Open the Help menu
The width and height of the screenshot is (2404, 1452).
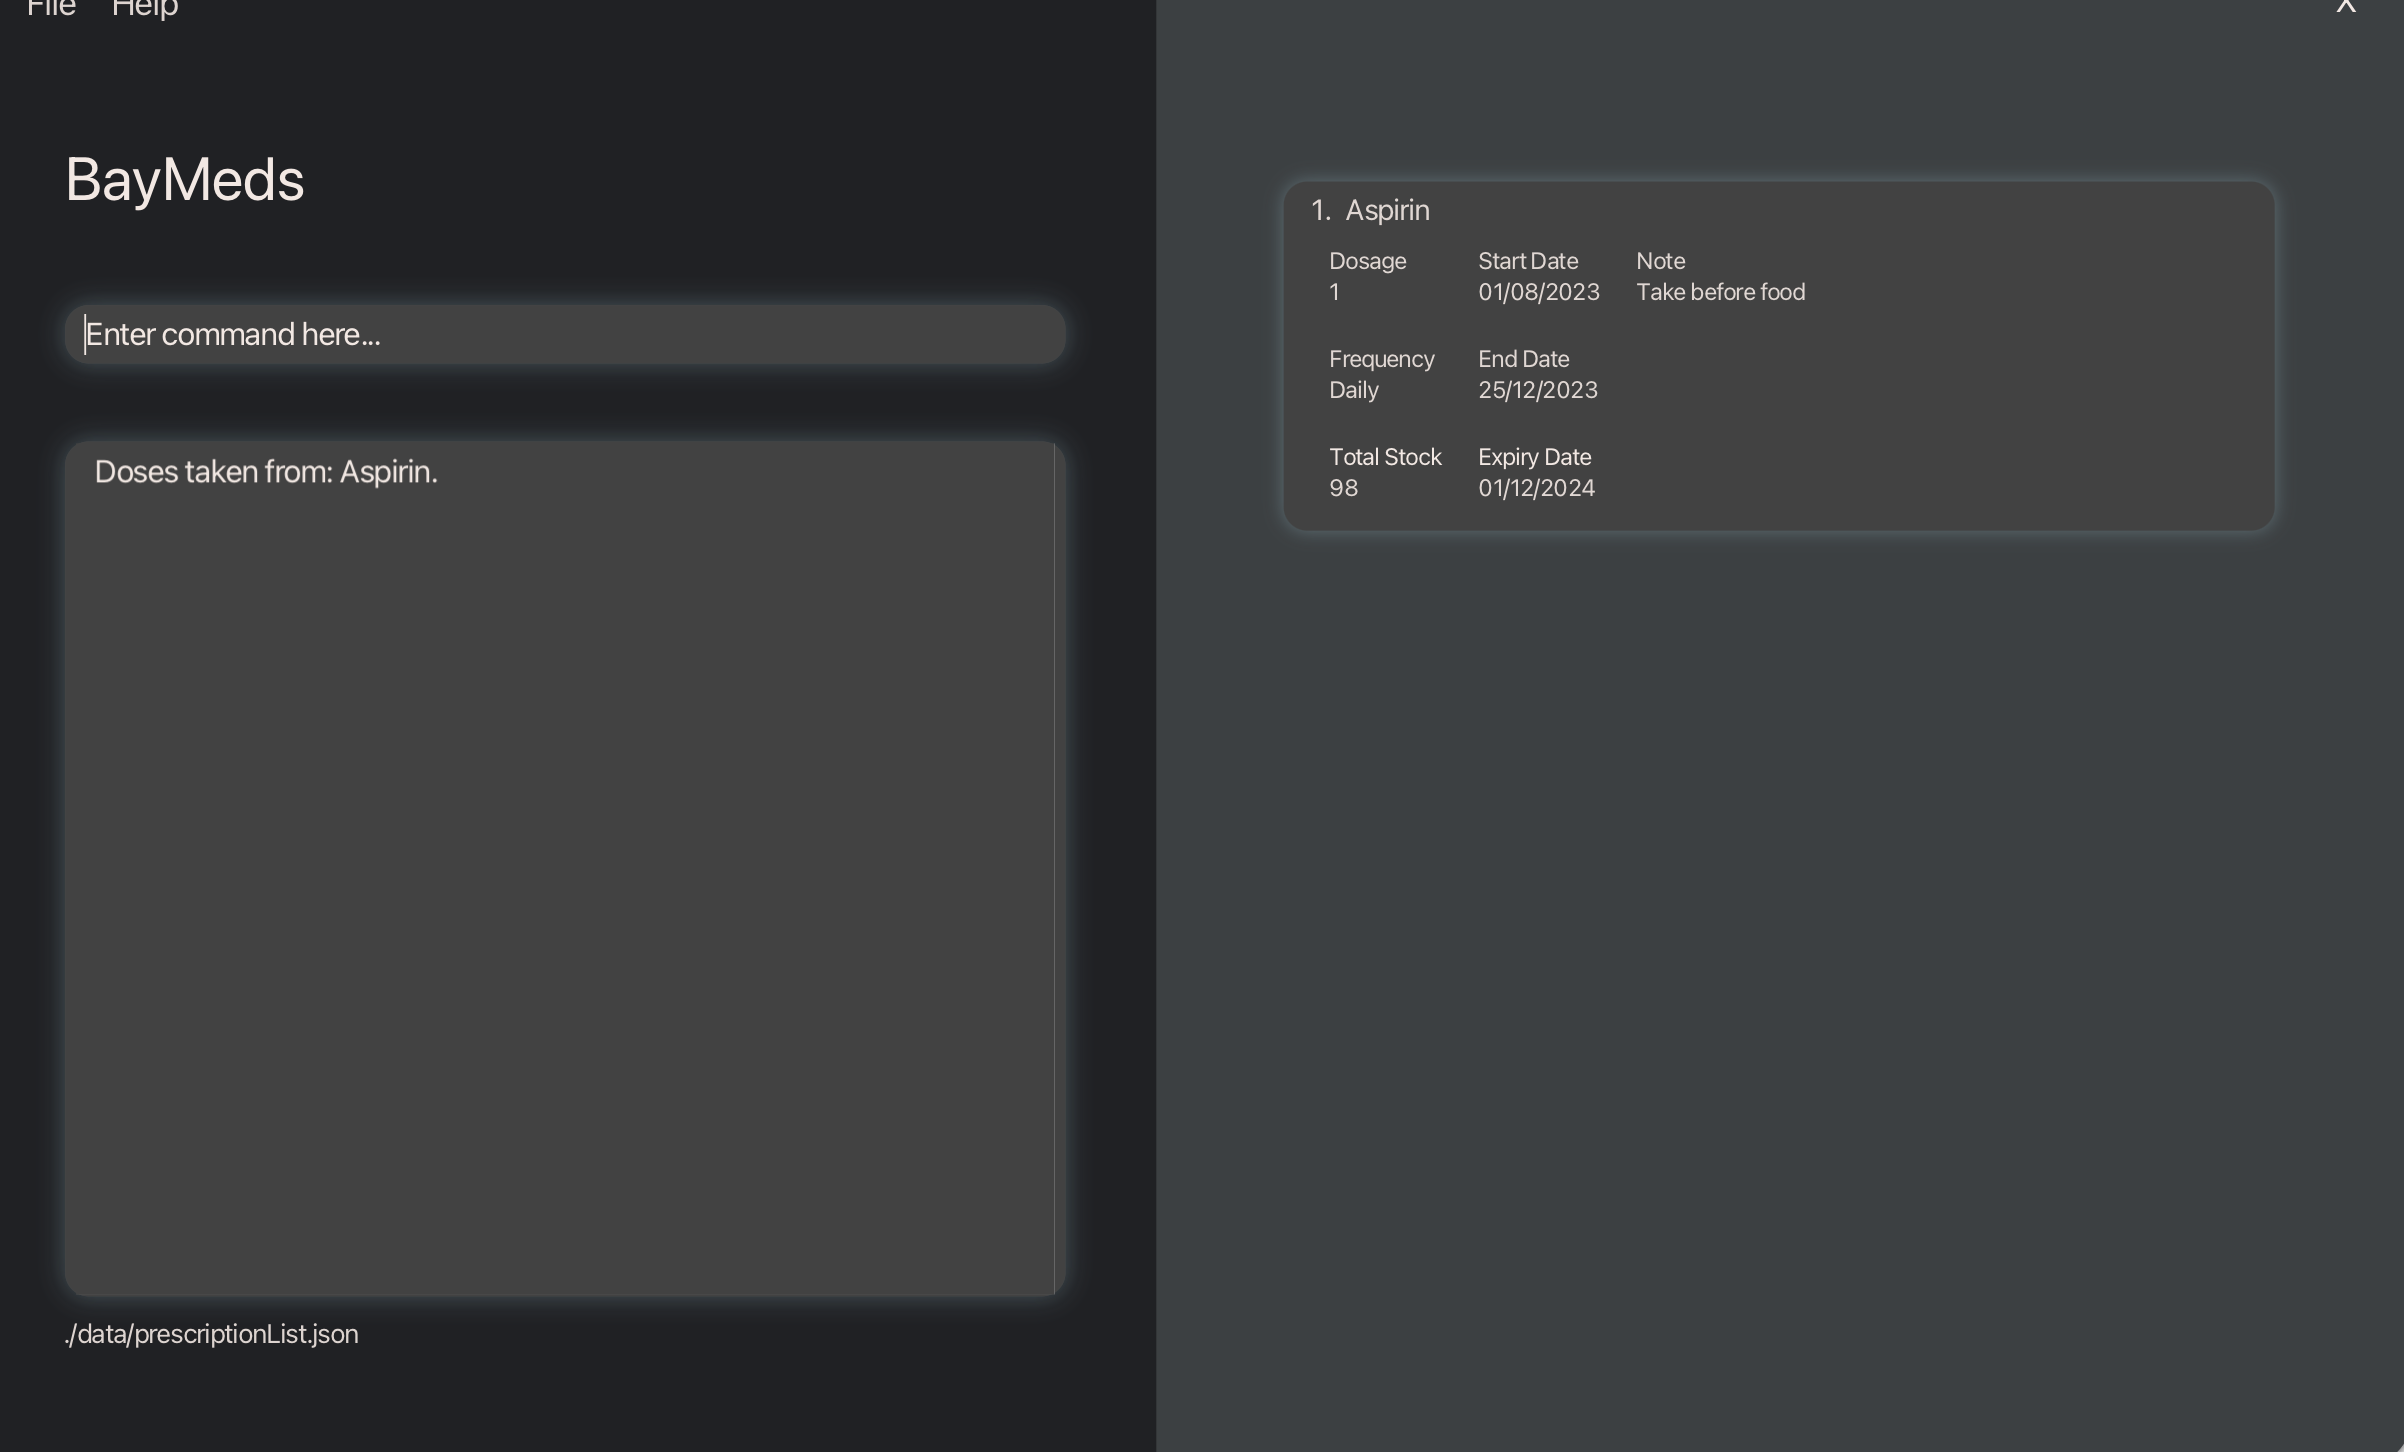145,8
